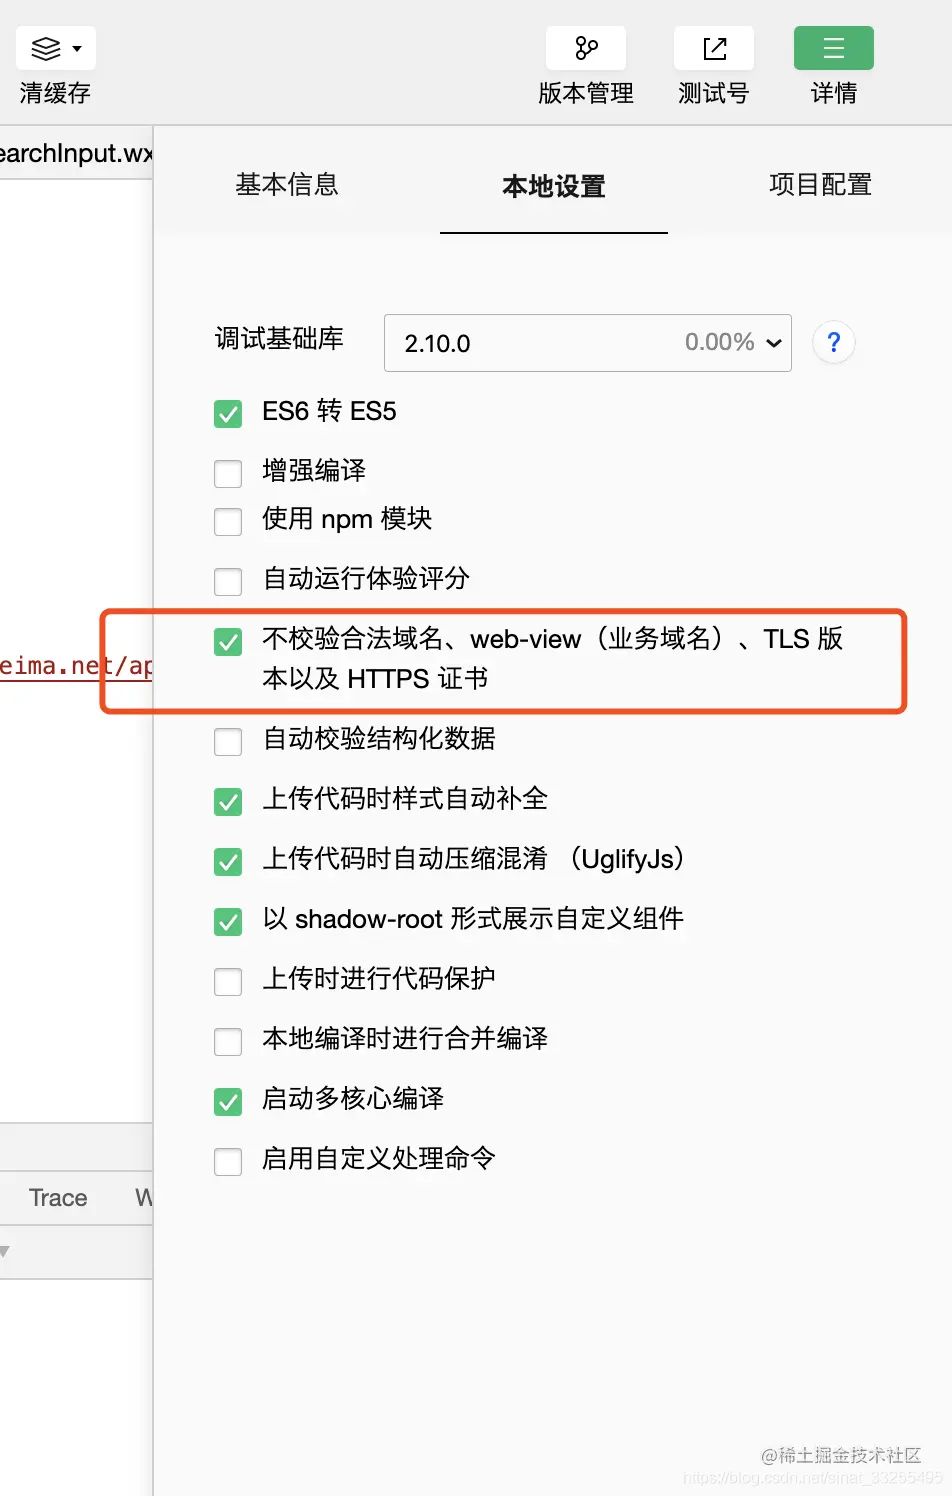The image size is (952, 1496).
Task: Select the 本地设置 tab
Action: [553, 186]
